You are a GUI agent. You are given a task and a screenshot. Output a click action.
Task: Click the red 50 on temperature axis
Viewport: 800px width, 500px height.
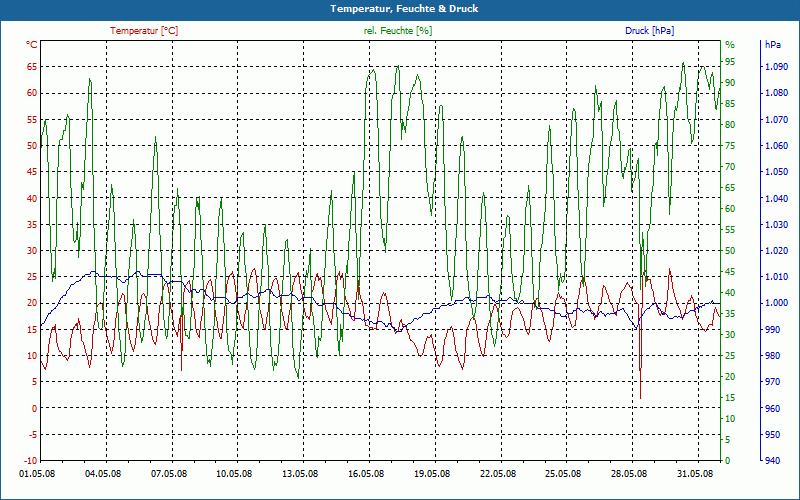click(x=32, y=146)
